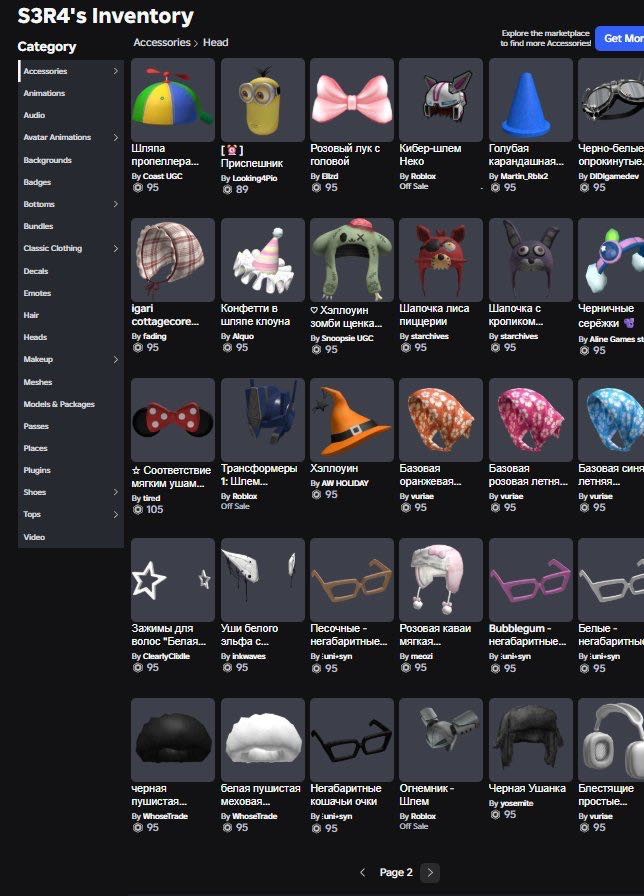Select the Models & Packages category
The height and width of the screenshot is (896, 644).
click(x=59, y=404)
